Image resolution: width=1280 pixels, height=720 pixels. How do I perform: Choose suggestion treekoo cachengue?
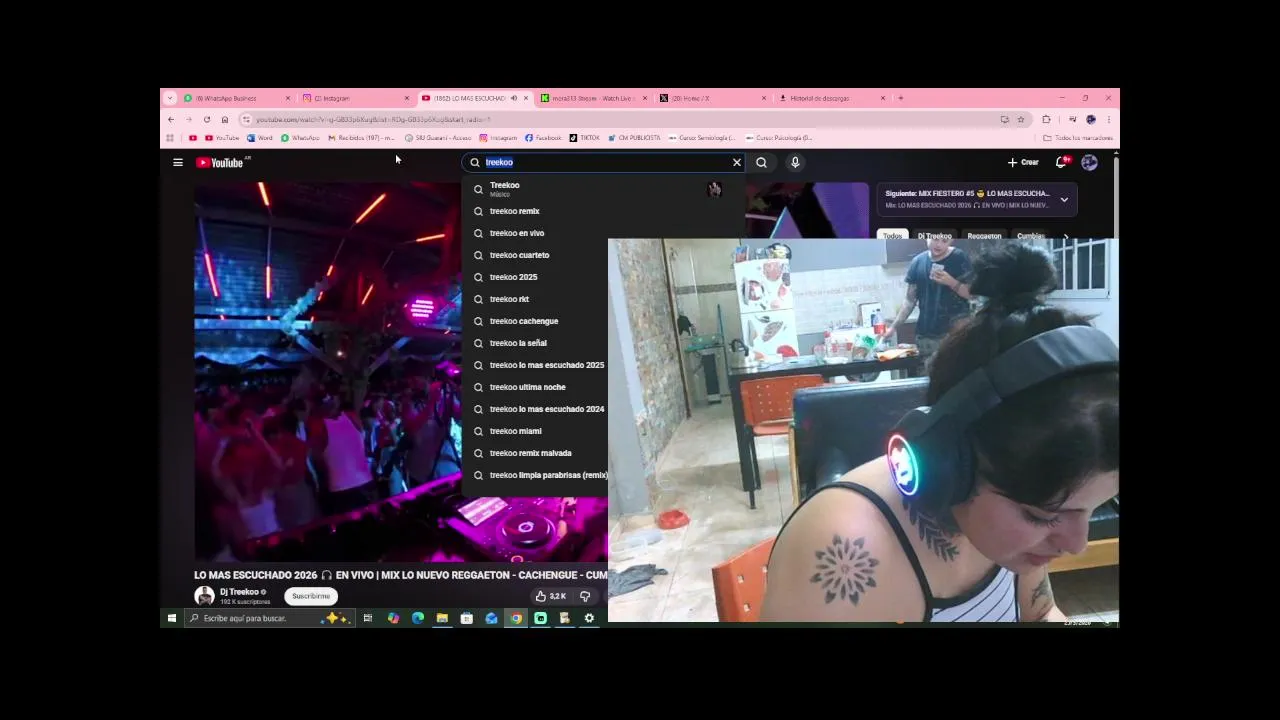535,321
